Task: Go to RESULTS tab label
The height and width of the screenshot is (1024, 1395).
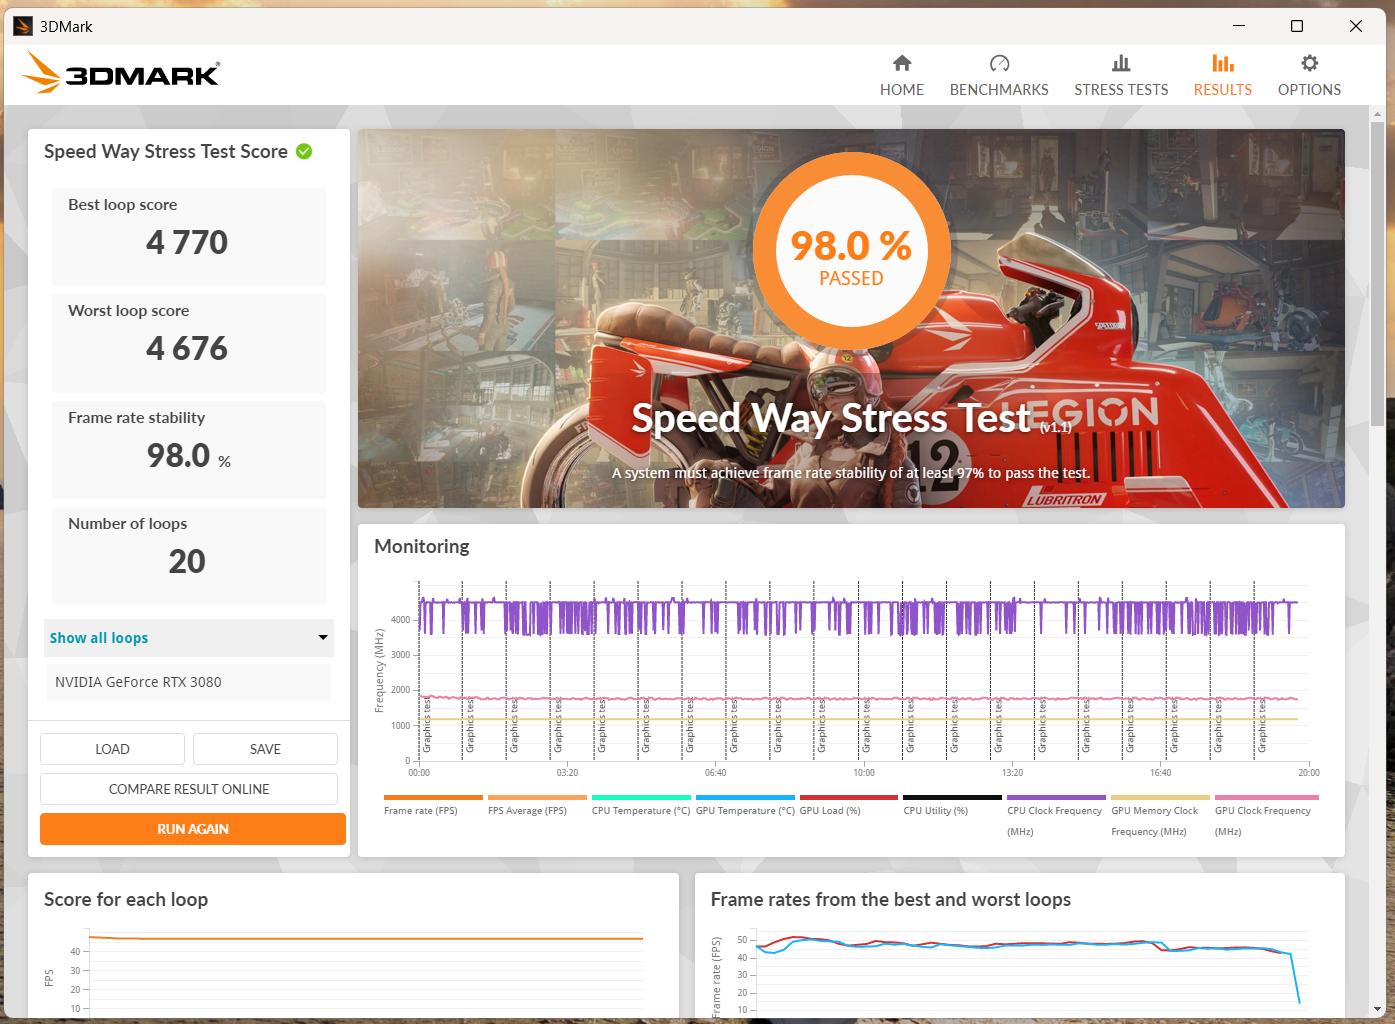Action: point(1222,89)
